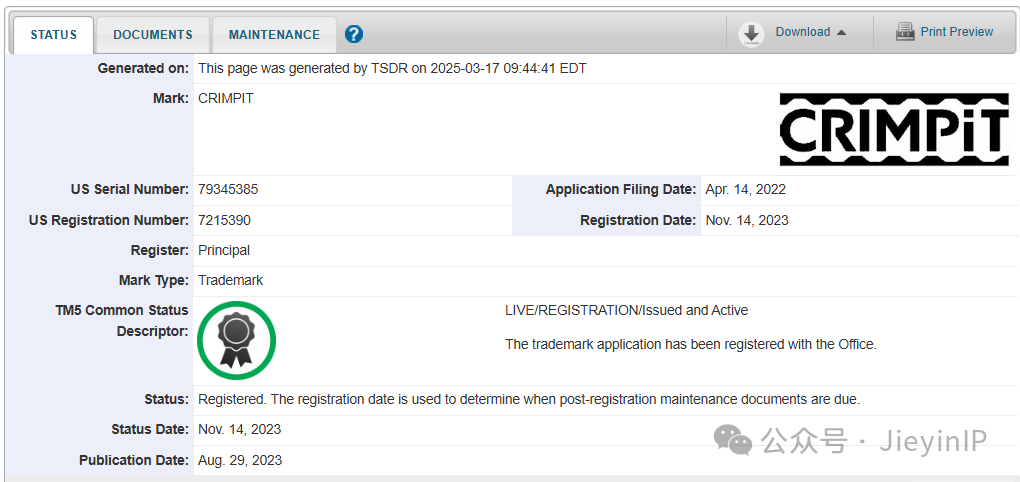Click the Trademark mark type value

tap(230, 280)
